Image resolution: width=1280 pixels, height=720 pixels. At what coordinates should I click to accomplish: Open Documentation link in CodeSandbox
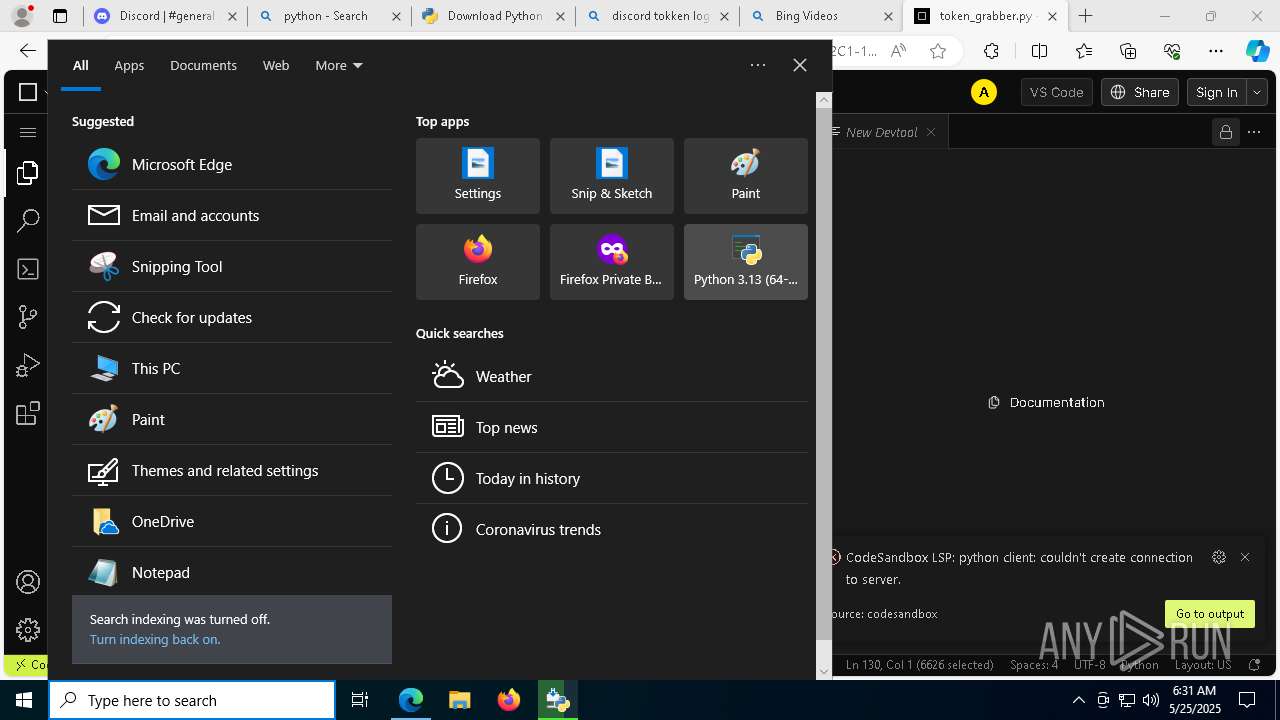pos(1046,402)
